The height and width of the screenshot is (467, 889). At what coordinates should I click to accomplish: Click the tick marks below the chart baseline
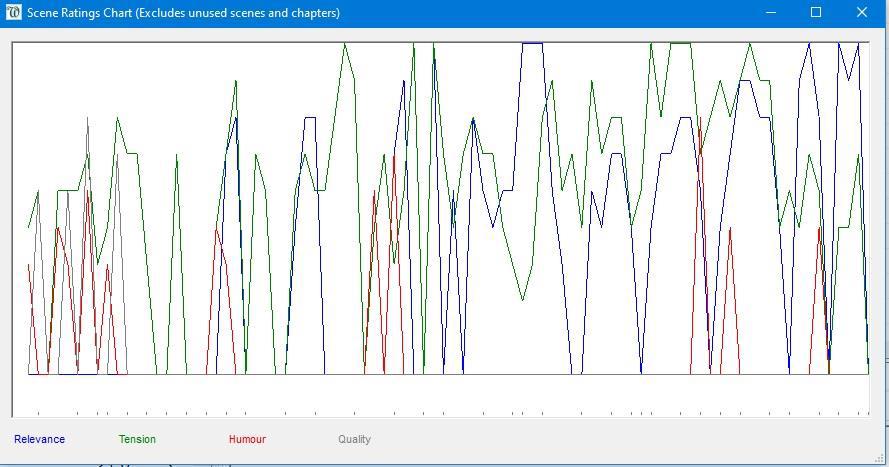point(450,412)
